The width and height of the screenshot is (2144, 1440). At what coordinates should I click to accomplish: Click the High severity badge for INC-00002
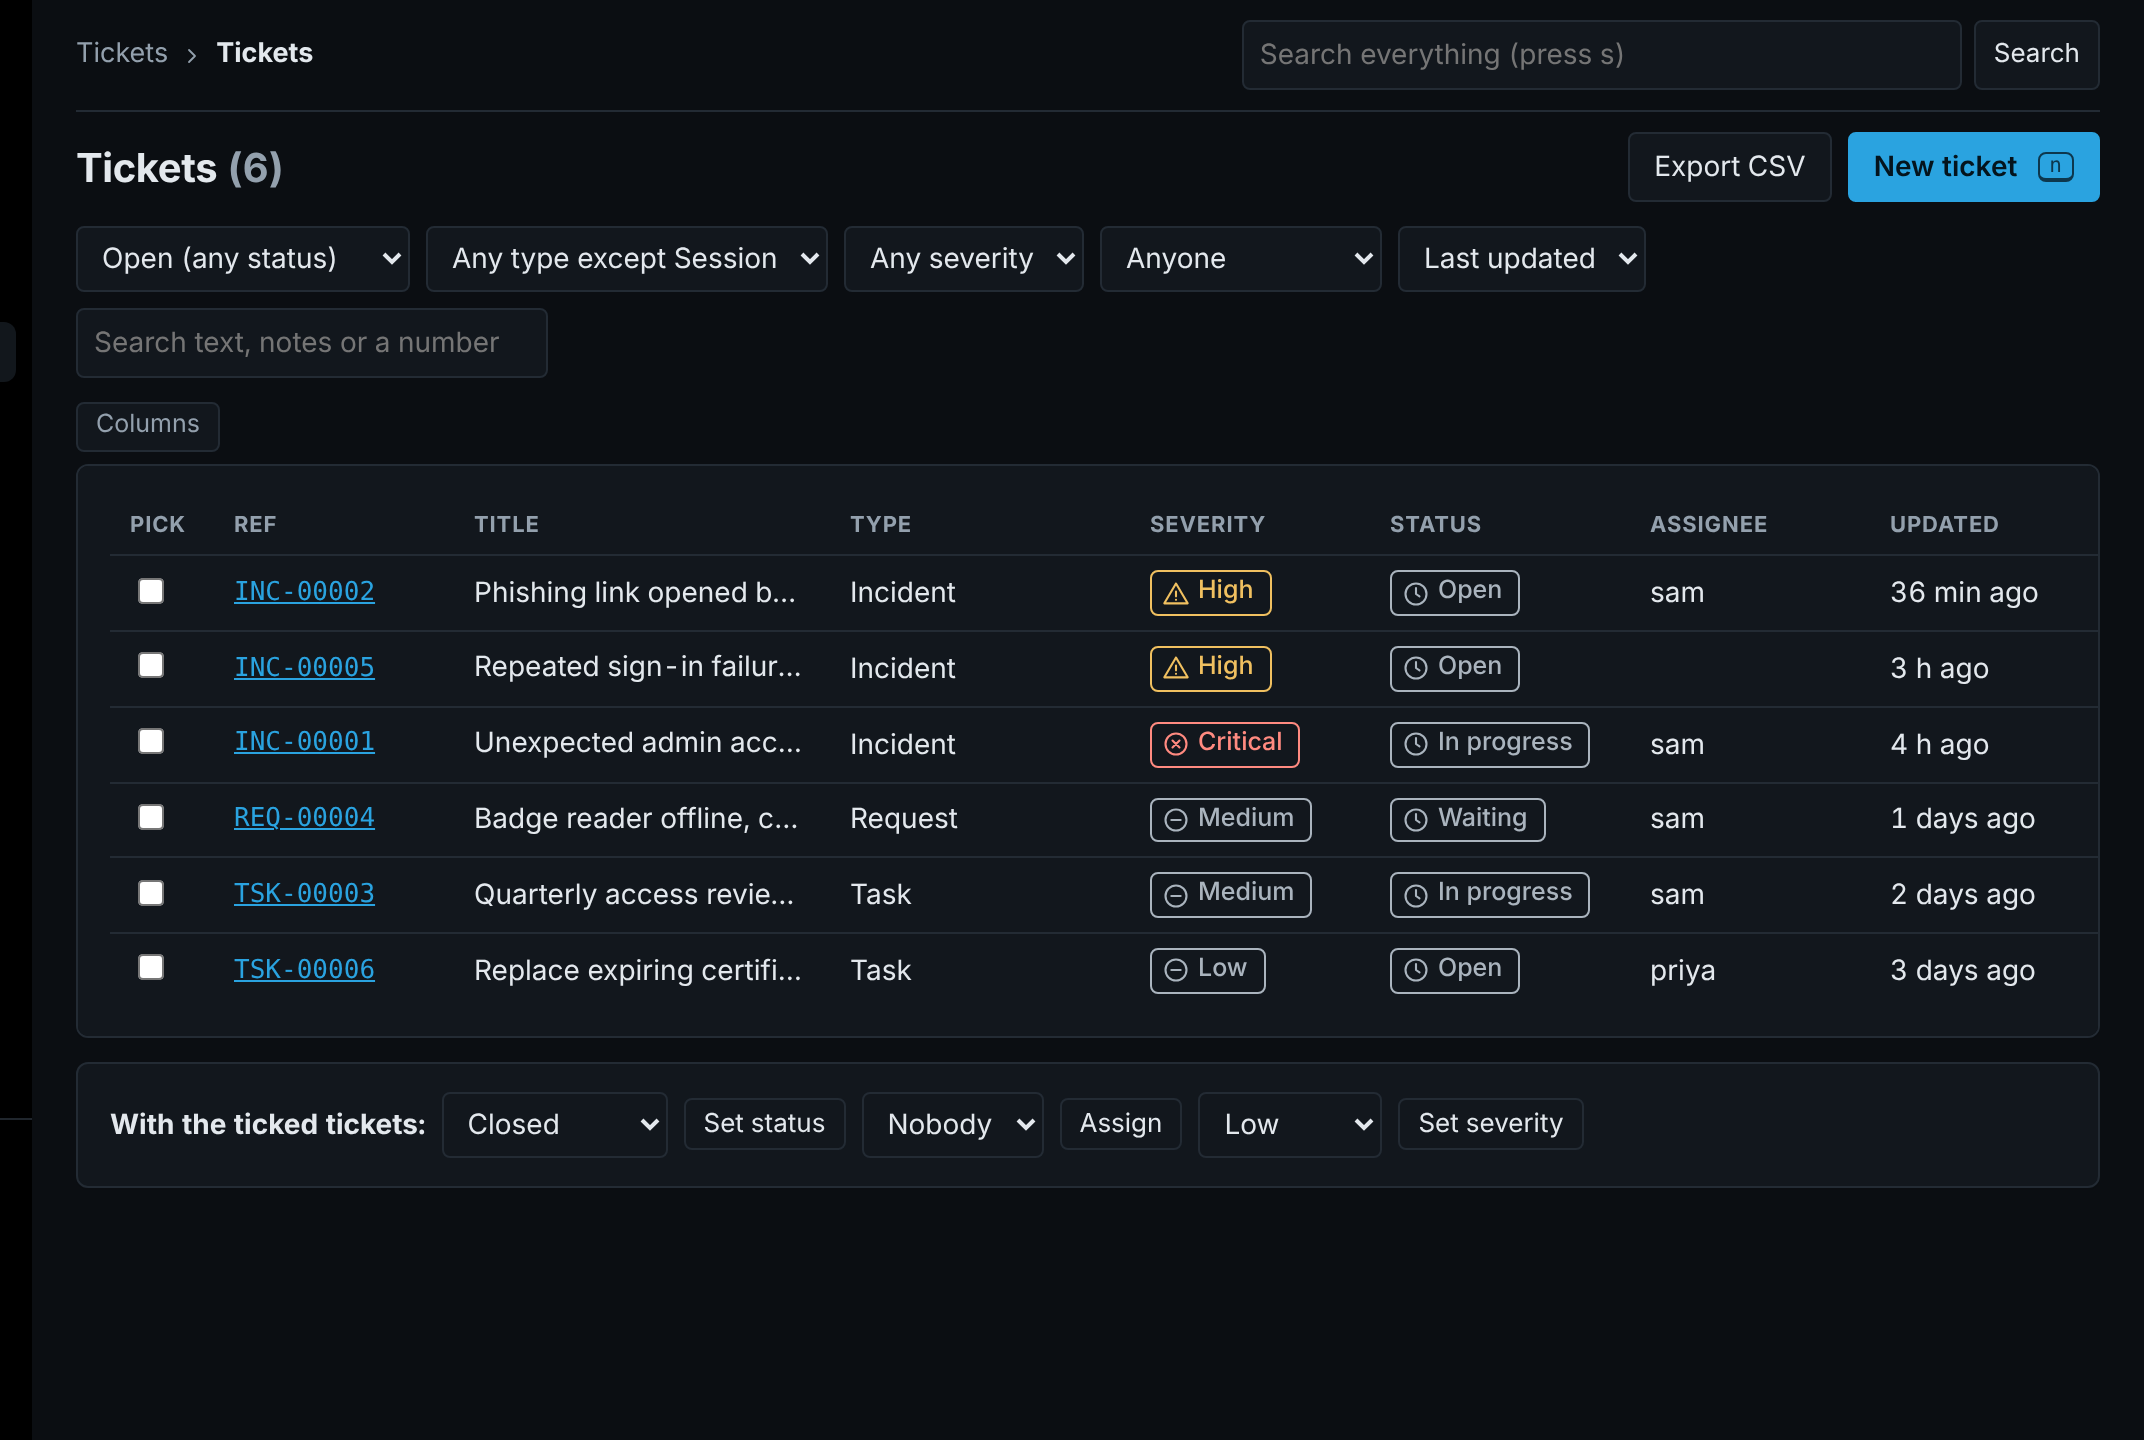point(1210,592)
